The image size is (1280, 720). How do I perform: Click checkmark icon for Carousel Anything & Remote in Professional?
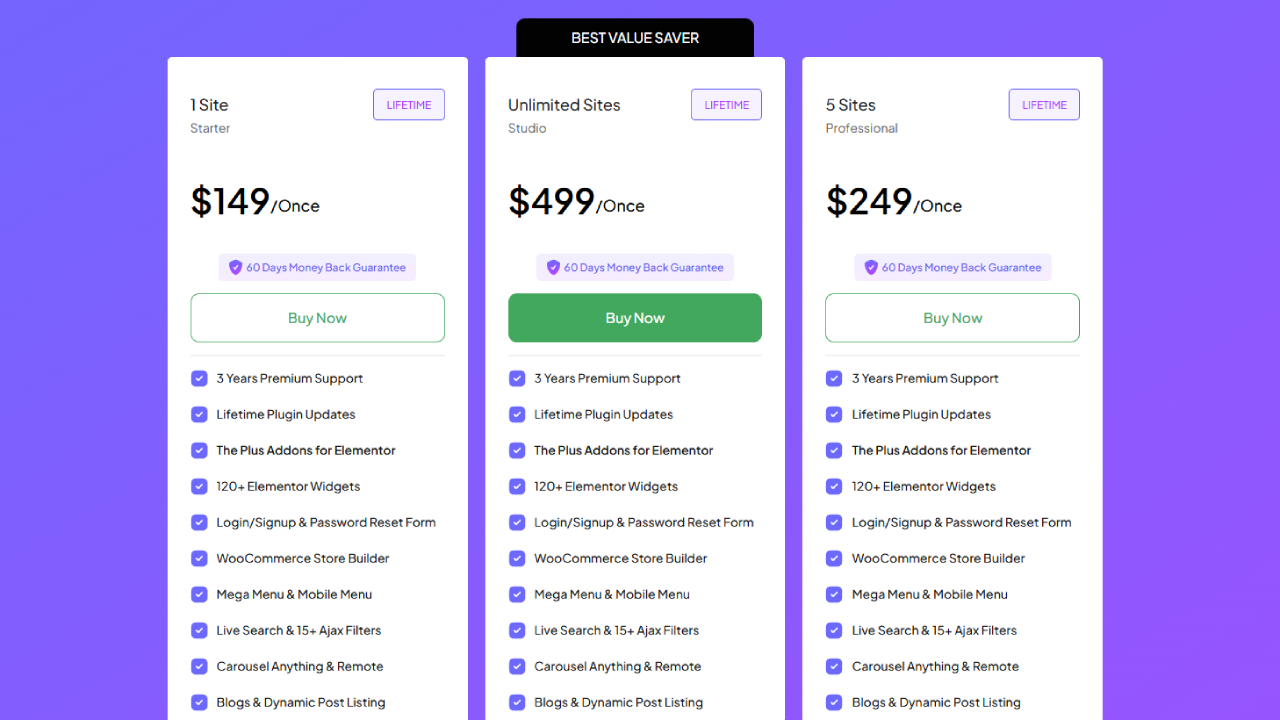pyautogui.click(x=834, y=666)
